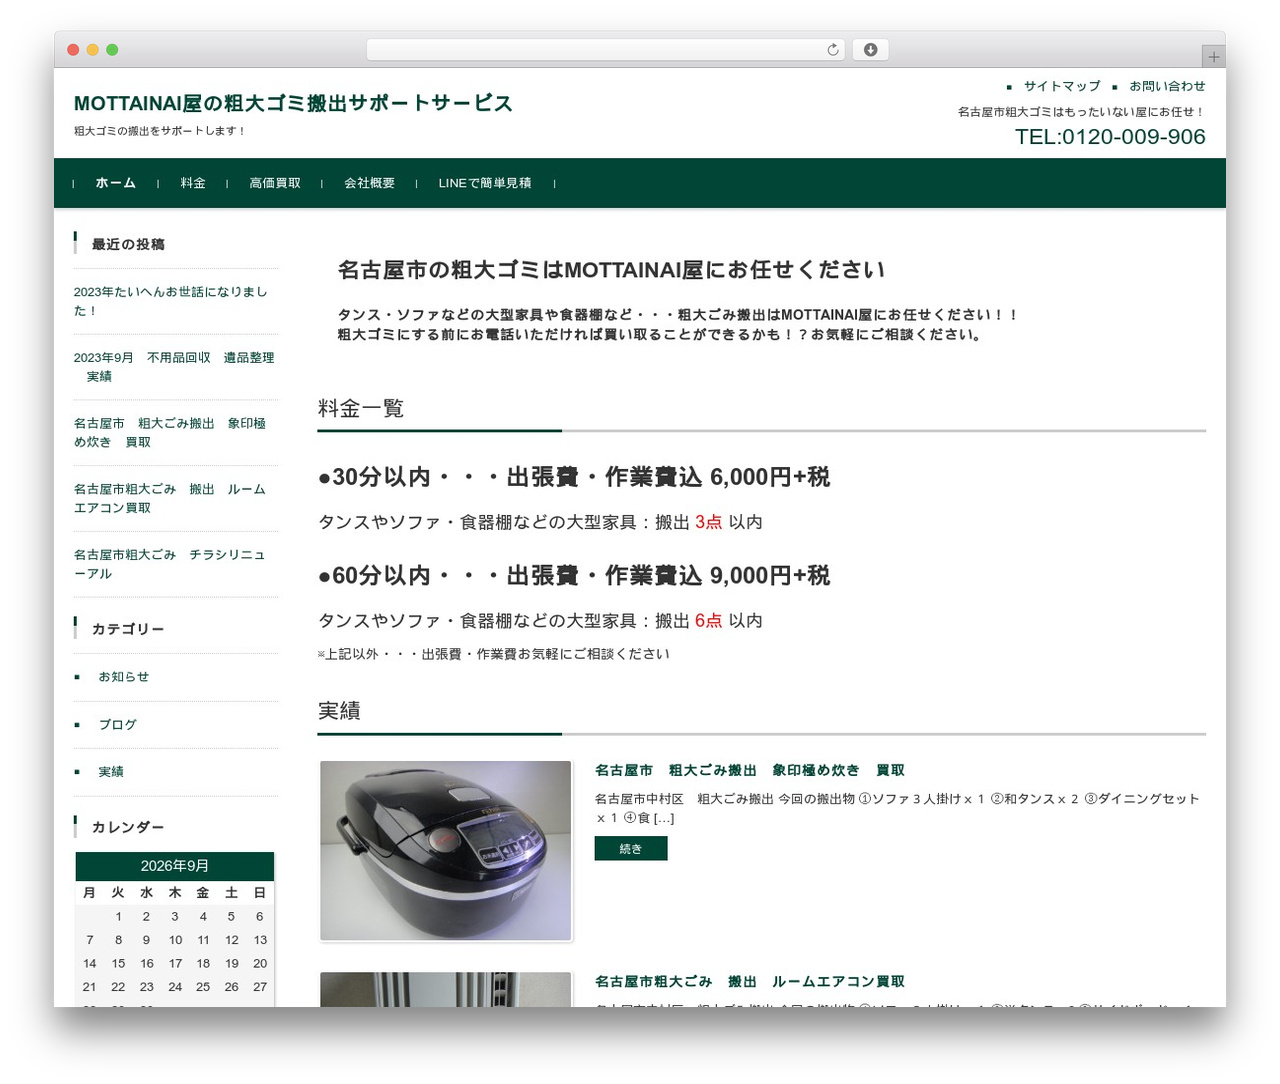Focus the browser address bar

pos(606,50)
